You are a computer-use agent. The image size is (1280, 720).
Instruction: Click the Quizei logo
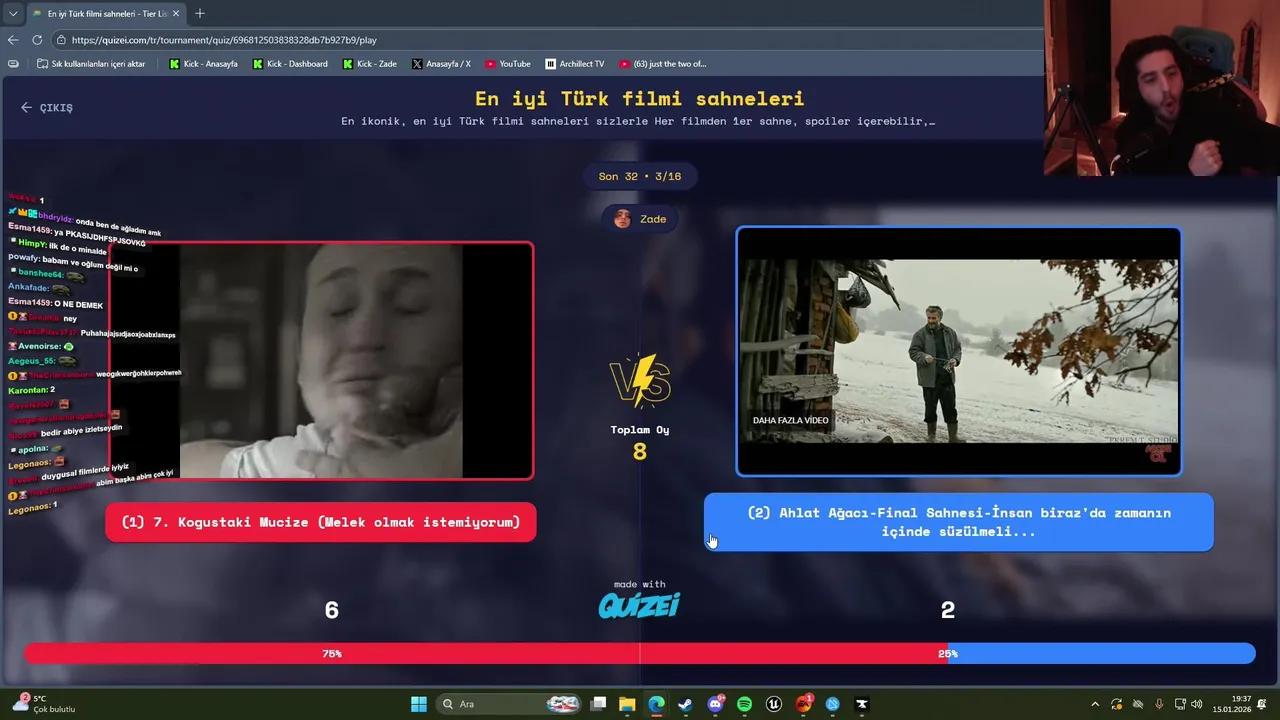639,605
